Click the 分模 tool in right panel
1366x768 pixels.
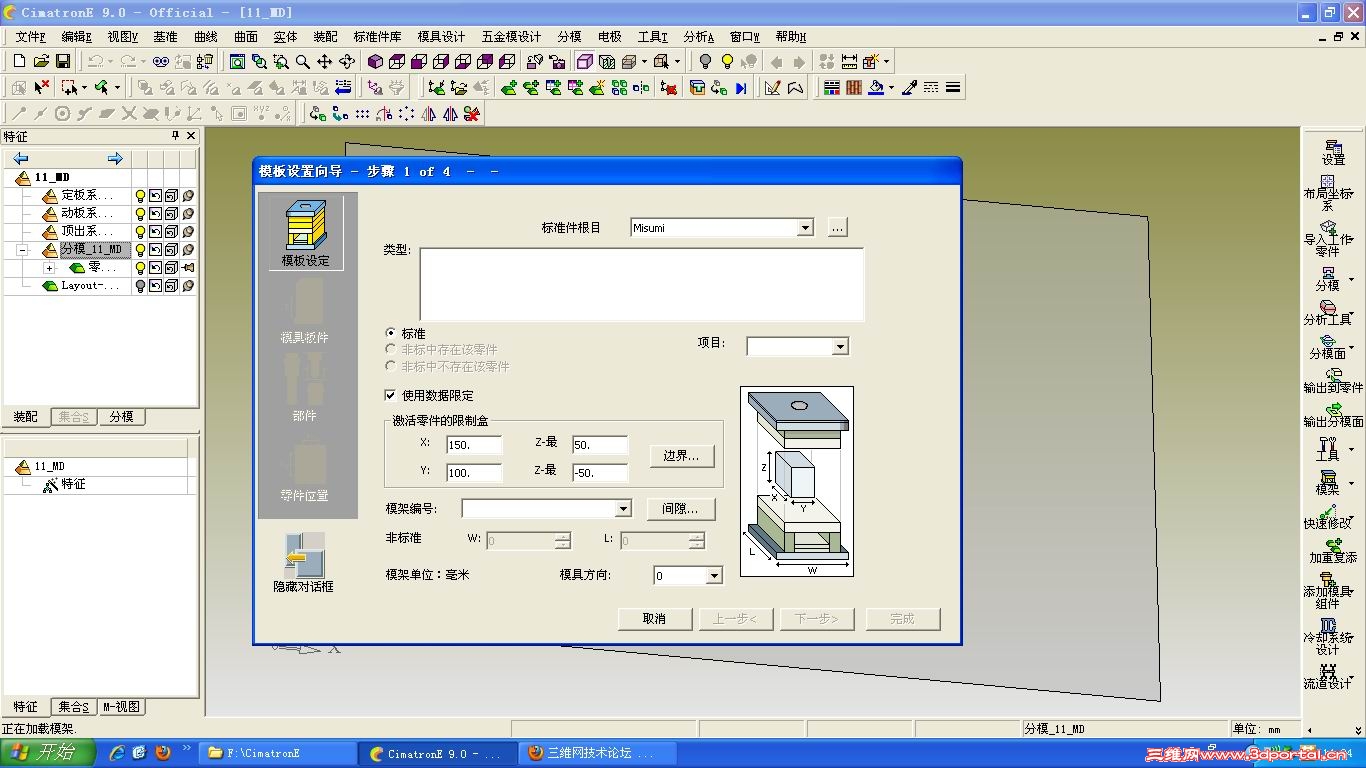1327,279
